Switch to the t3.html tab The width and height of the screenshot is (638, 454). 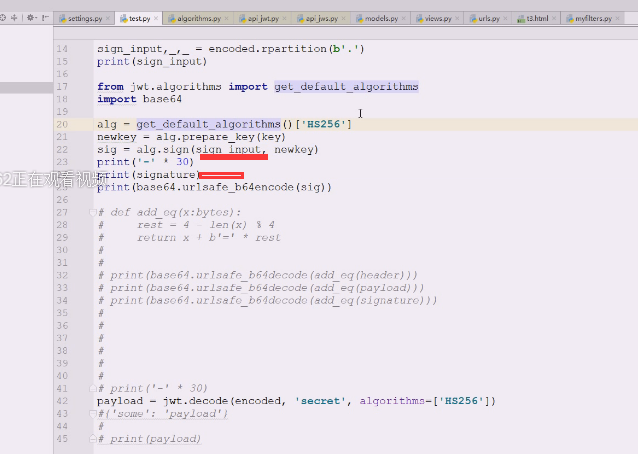pyautogui.click(x=537, y=18)
